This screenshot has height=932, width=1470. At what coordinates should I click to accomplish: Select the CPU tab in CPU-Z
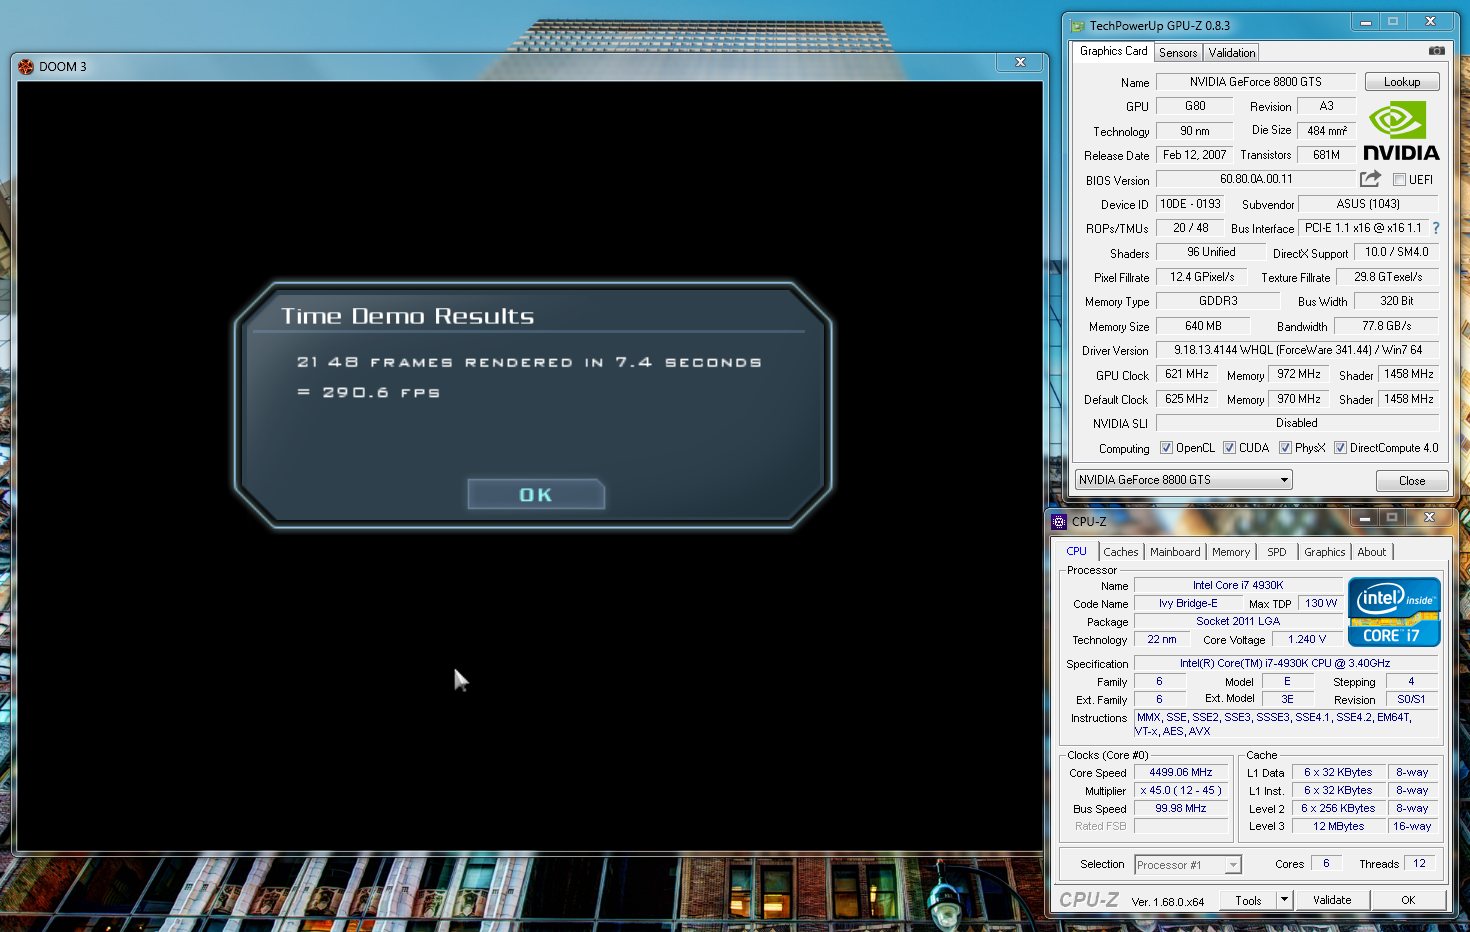click(1076, 551)
